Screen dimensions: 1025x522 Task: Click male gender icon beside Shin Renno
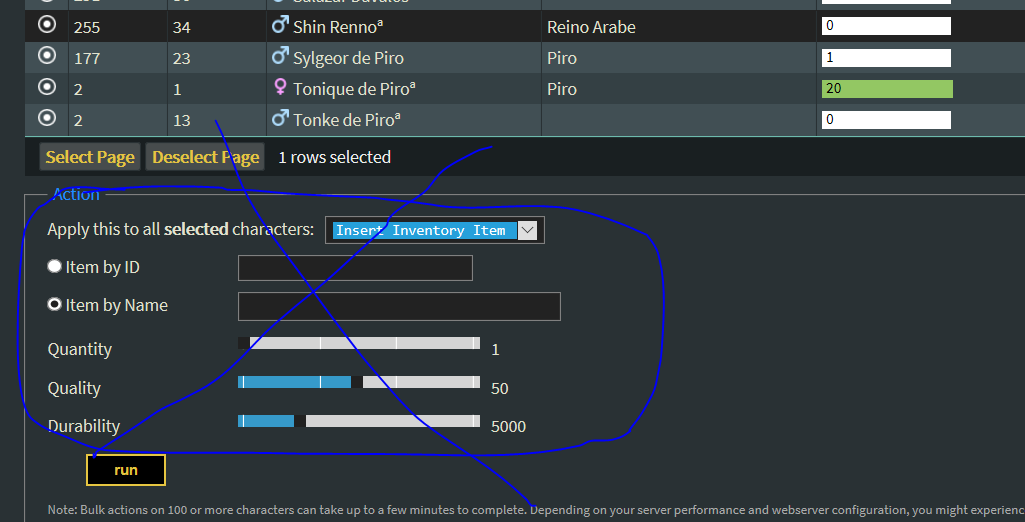click(280, 26)
